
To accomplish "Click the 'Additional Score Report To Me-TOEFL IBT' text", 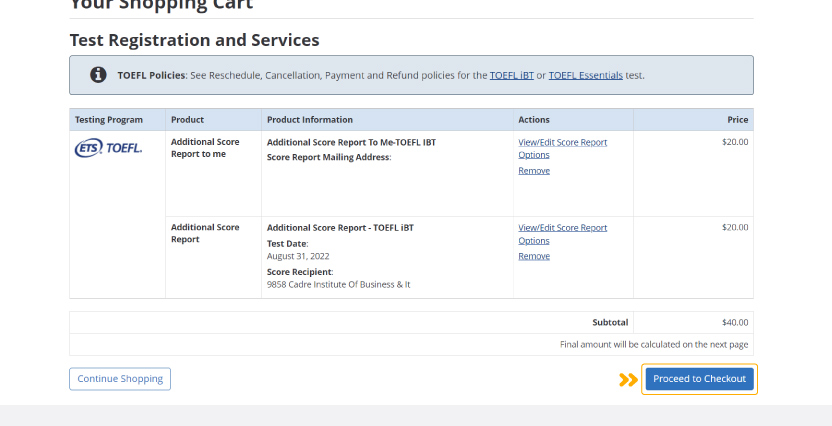I will tap(351, 142).
